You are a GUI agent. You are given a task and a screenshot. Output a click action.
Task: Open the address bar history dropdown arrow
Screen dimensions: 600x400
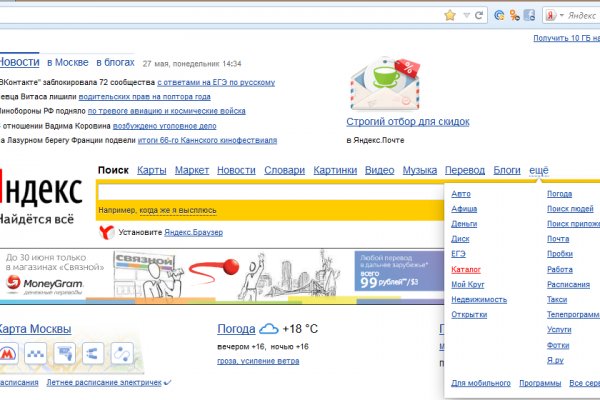pos(467,15)
